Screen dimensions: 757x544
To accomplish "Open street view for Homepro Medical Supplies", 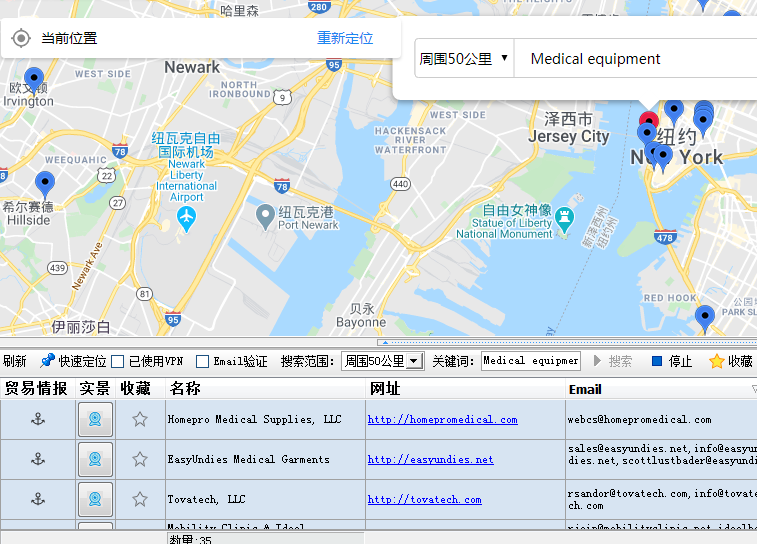I will tap(95, 419).
